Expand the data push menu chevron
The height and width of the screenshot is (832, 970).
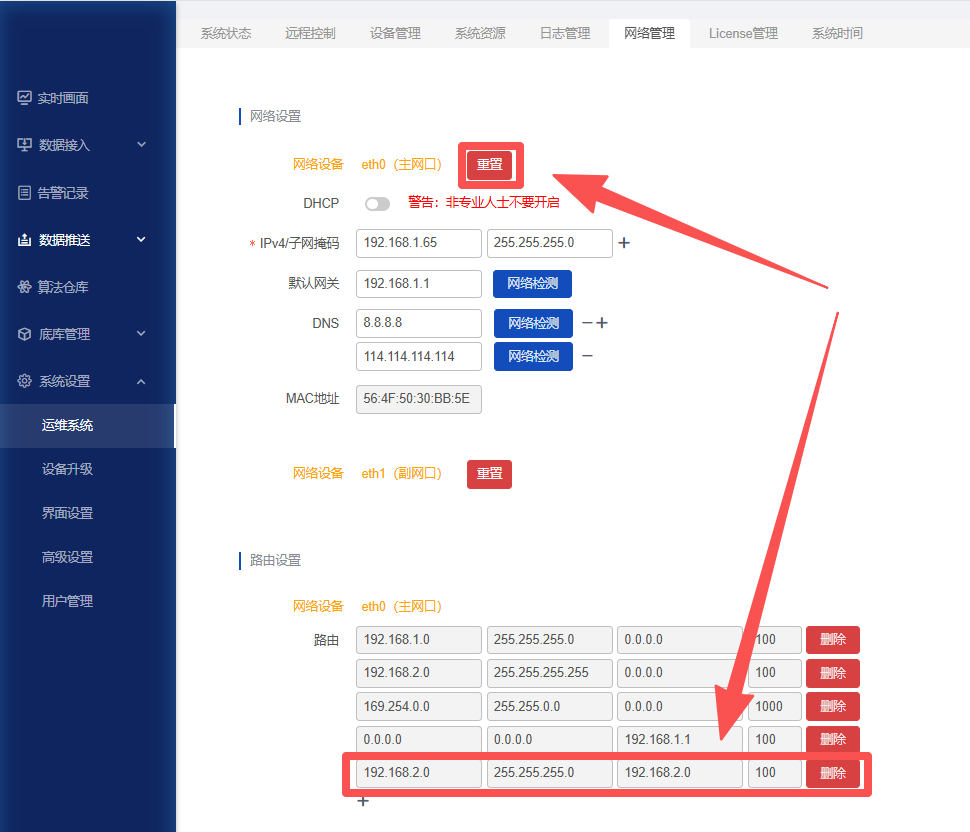tap(141, 240)
